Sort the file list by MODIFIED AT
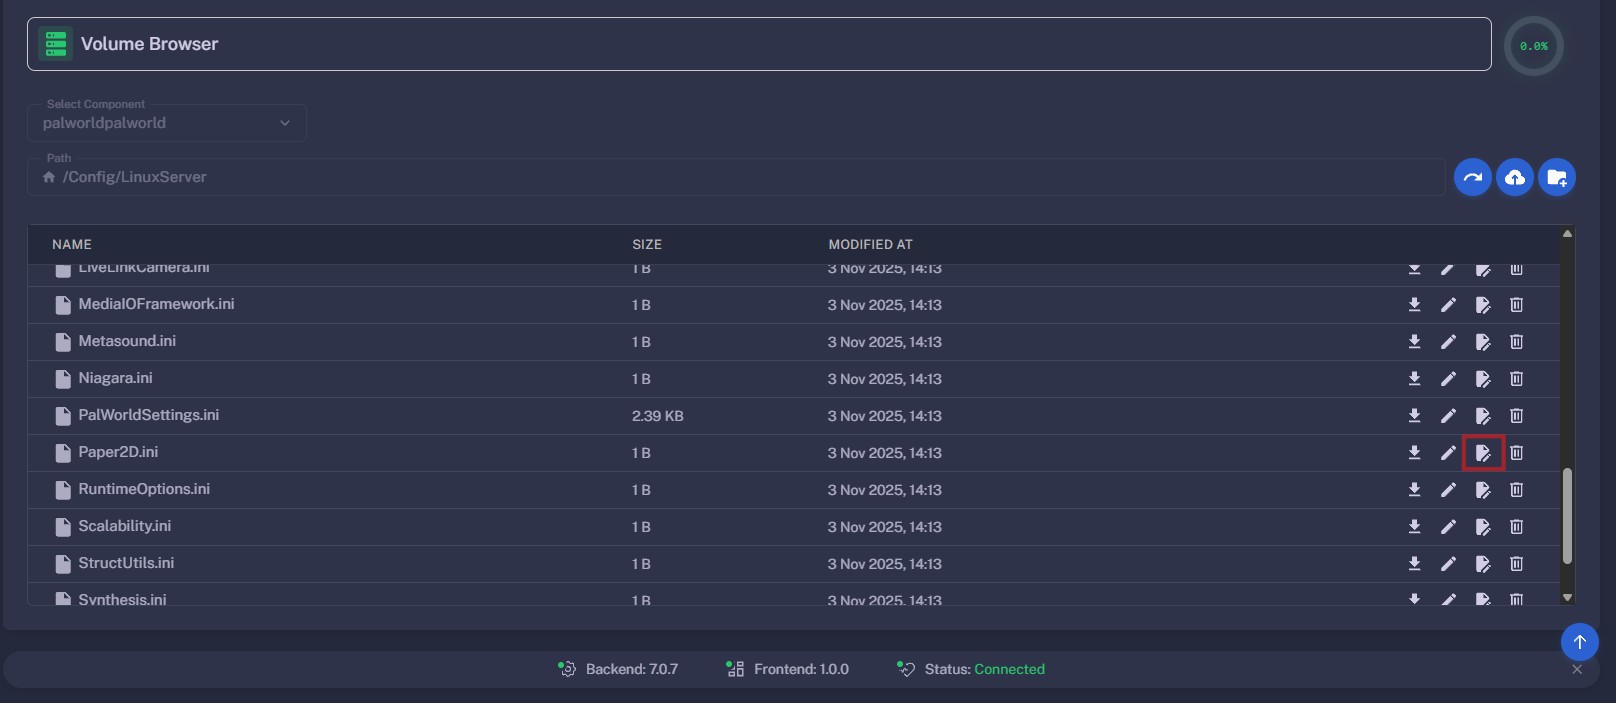The image size is (1616, 703). tap(870, 244)
